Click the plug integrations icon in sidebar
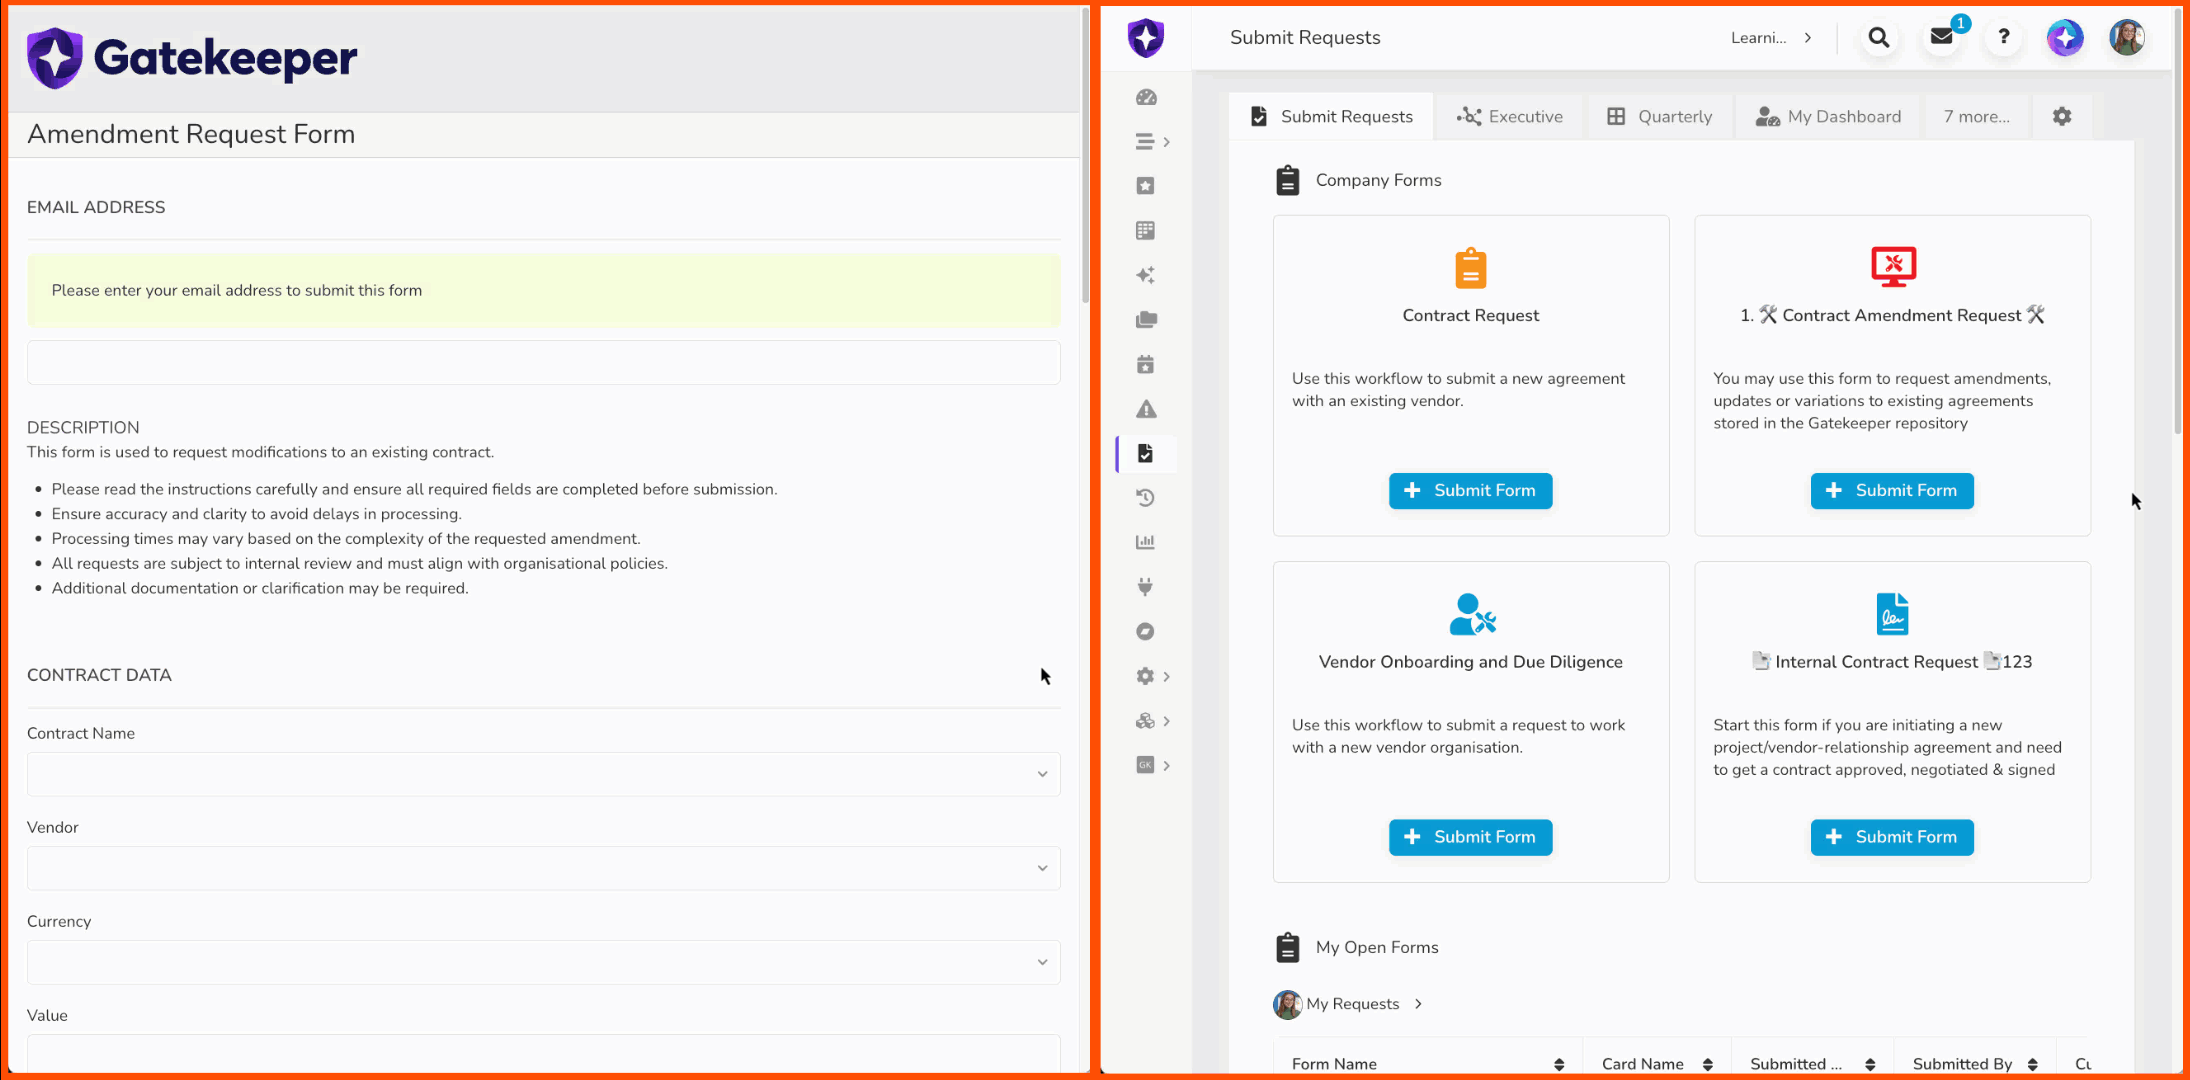Image resolution: width=2190 pixels, height=1080 pixels. tap(1146, 587)
